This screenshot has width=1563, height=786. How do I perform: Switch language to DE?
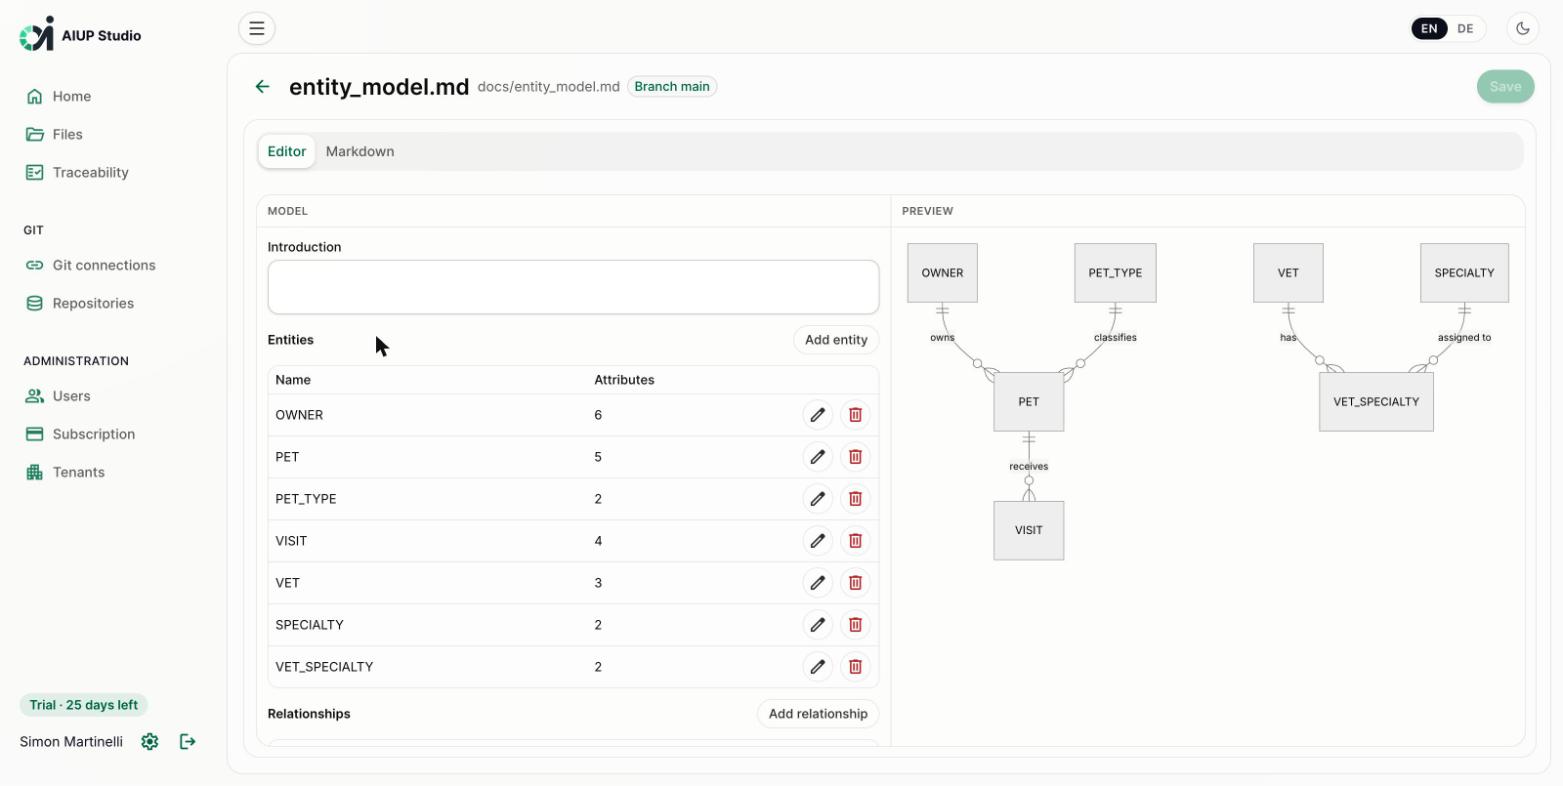click(x=1465, y=29)
